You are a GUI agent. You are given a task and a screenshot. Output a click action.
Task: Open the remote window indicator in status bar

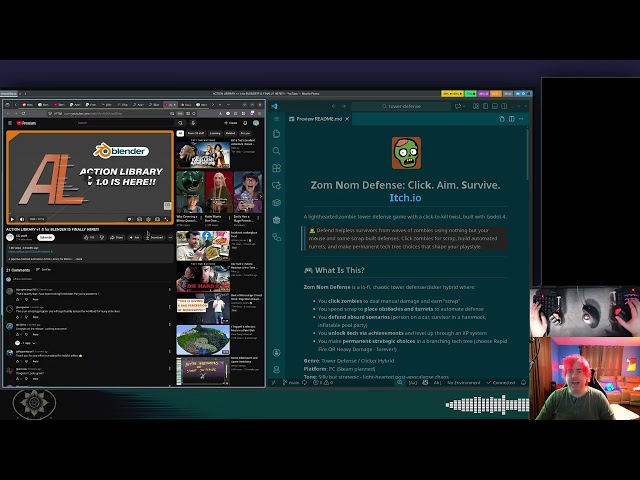[274, 382]
